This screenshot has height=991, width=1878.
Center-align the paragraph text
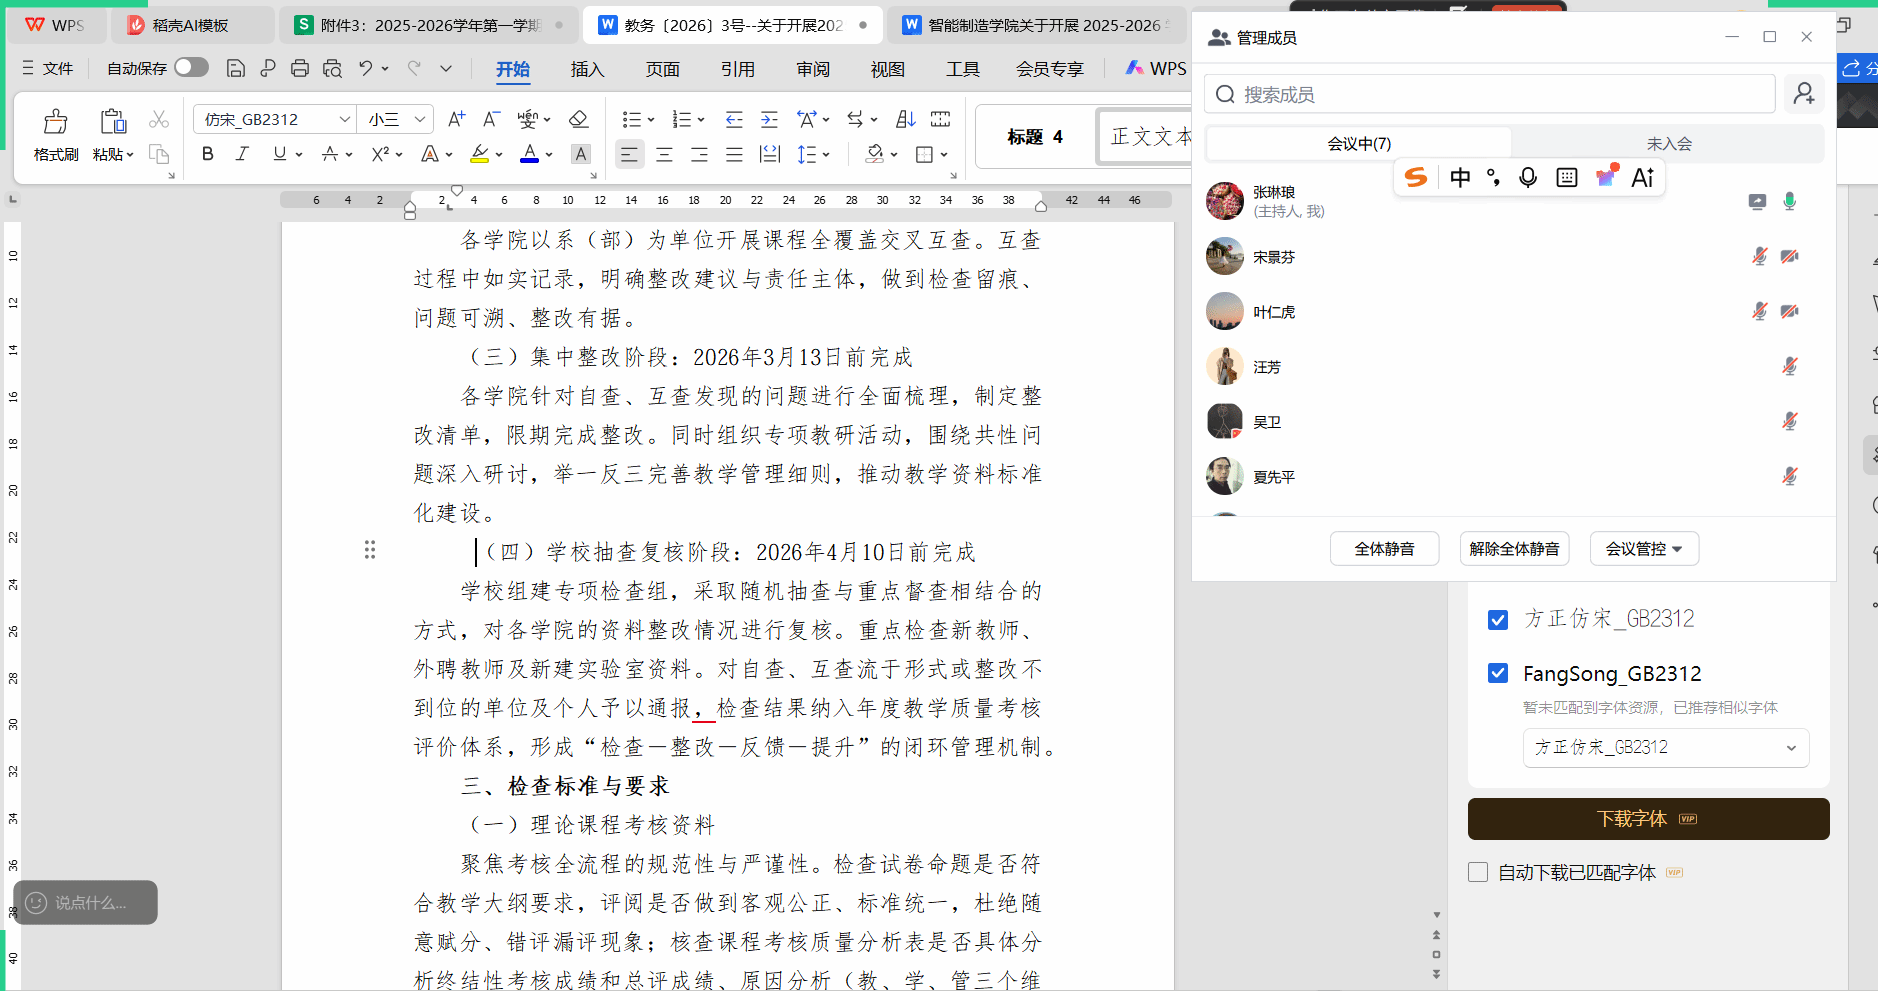(664, 154)
